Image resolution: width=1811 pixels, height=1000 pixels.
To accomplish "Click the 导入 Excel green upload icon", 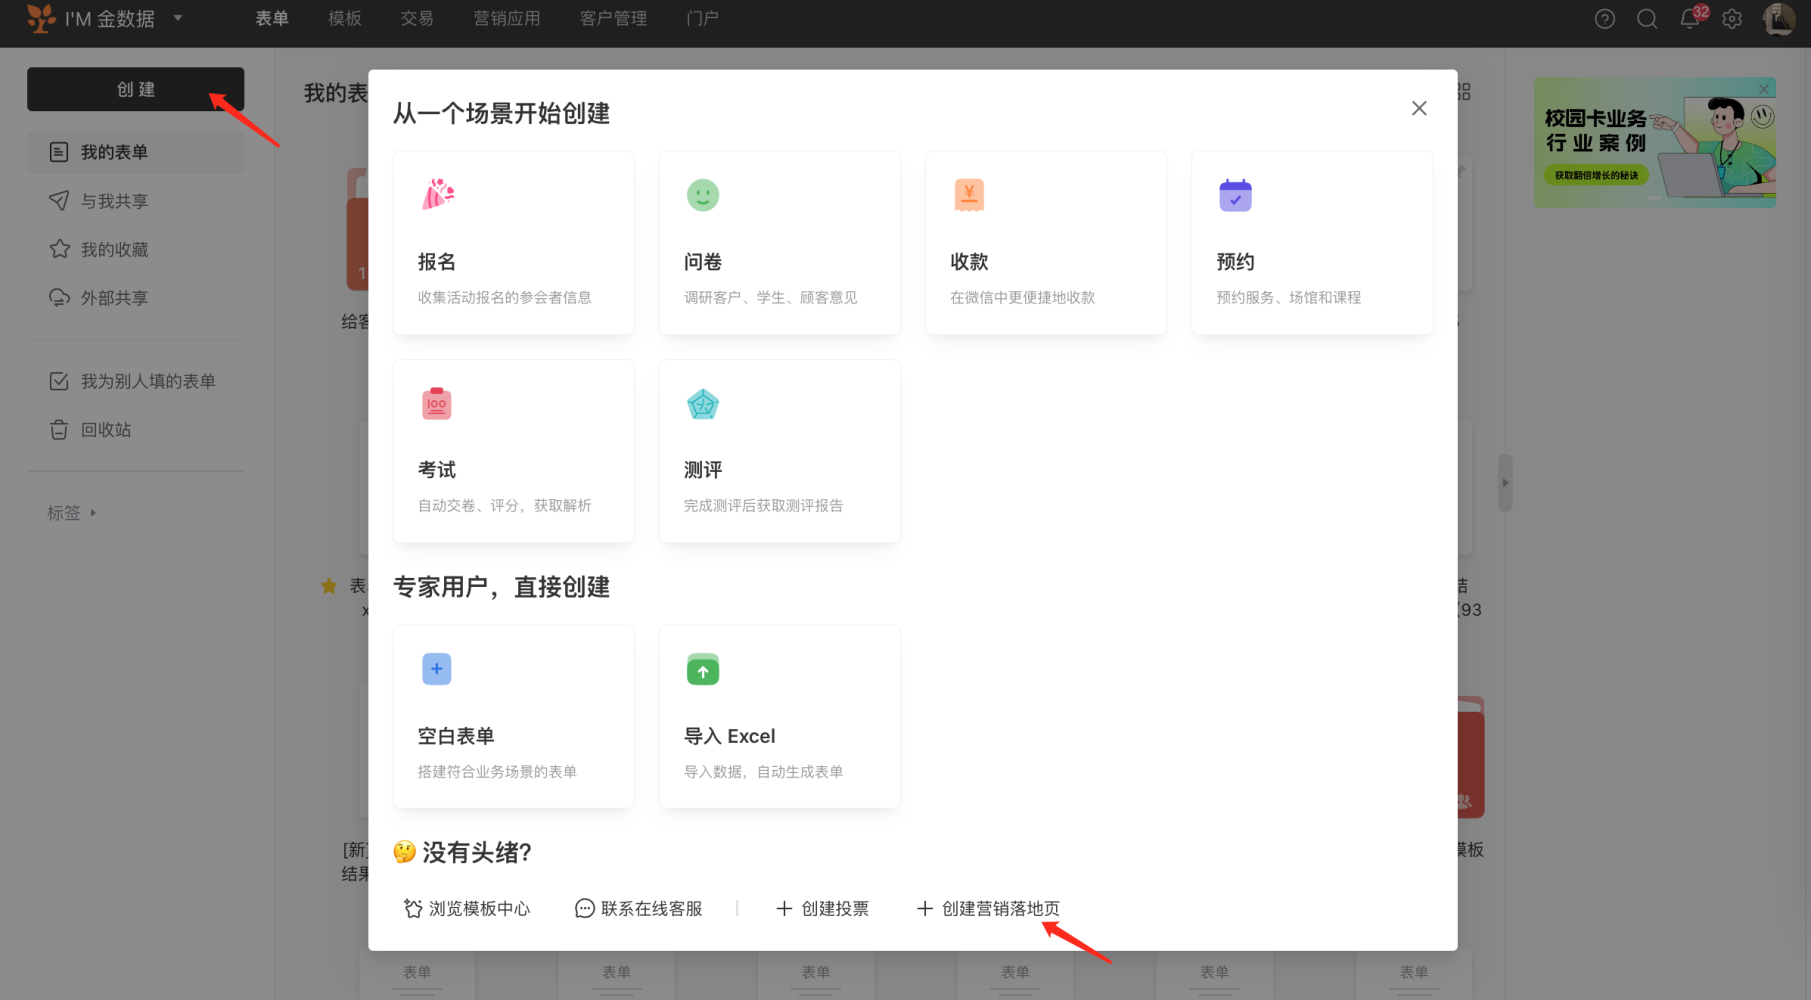I will pyautogui.click(x=703, y=669).
